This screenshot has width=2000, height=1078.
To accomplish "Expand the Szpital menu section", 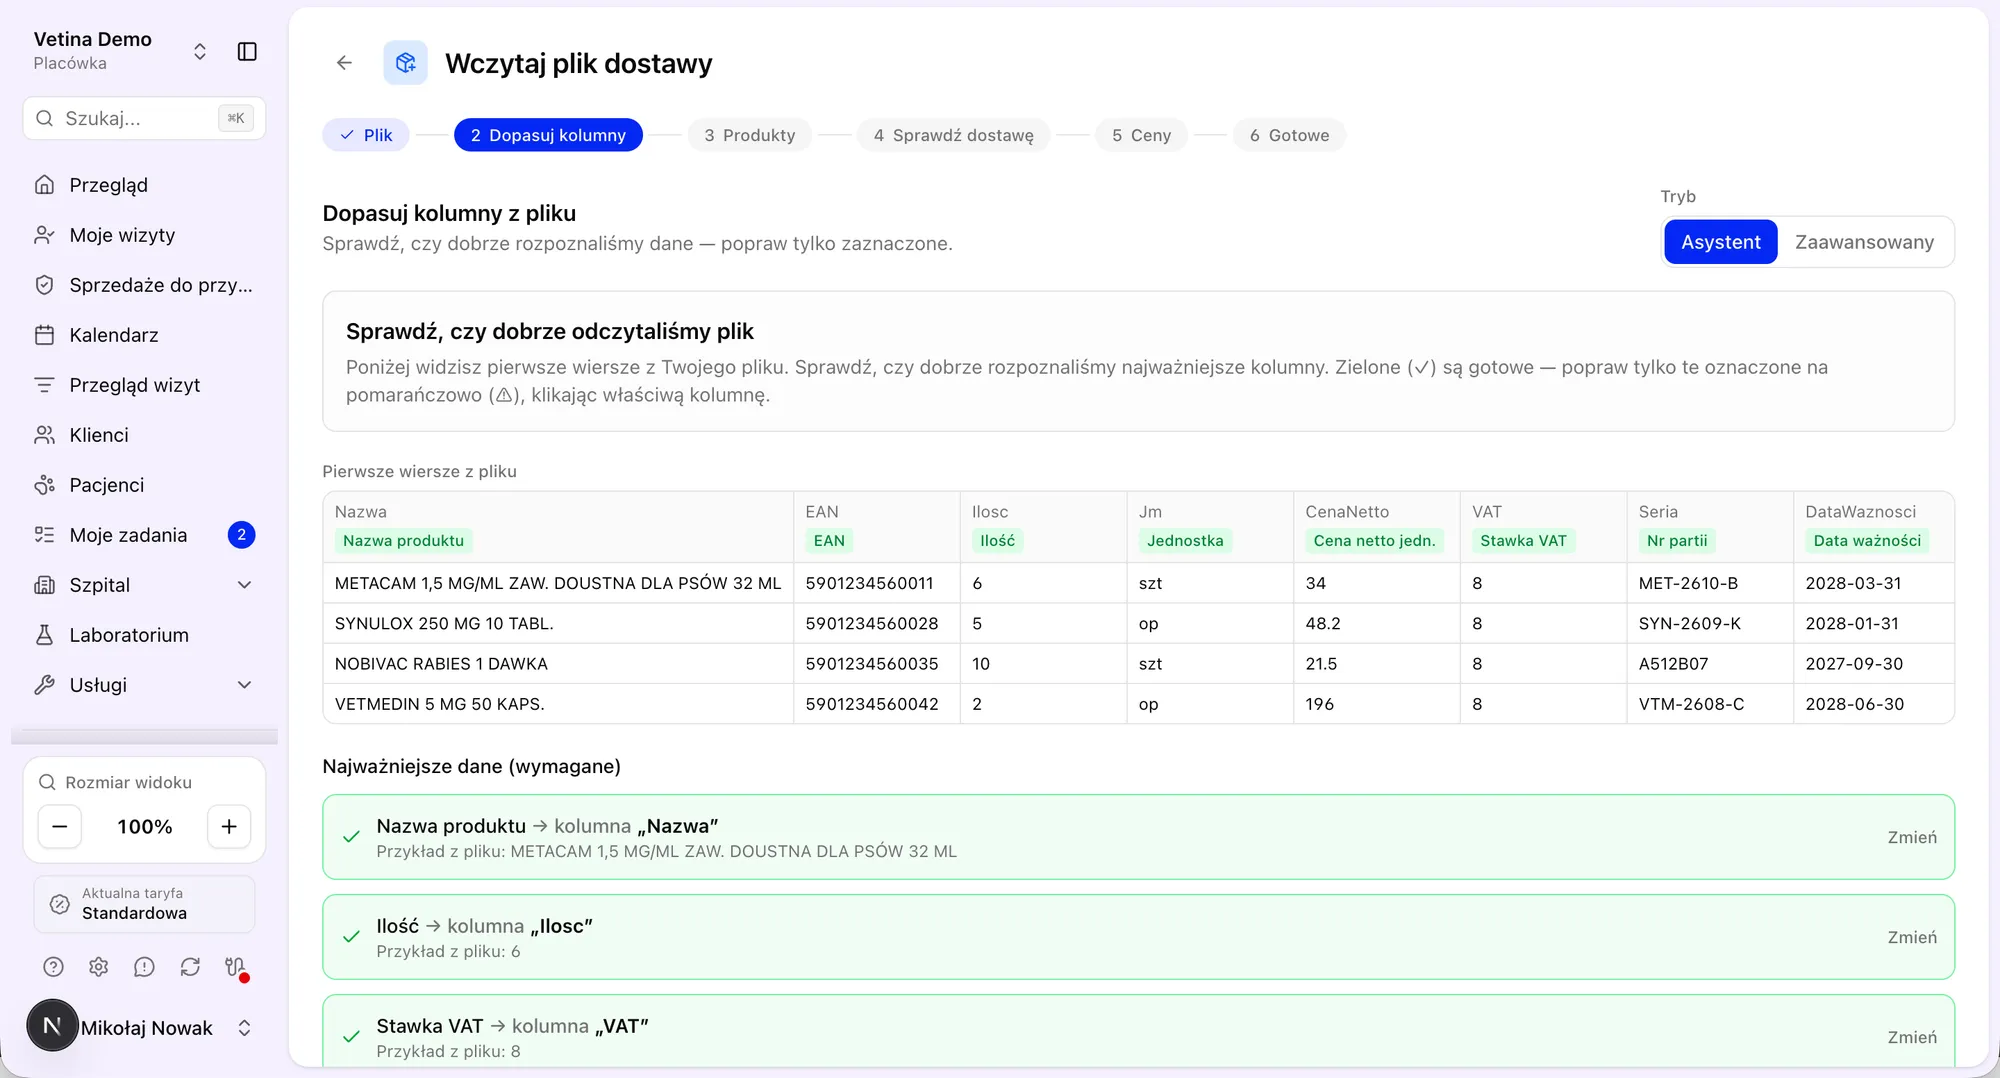I will 144,585.
